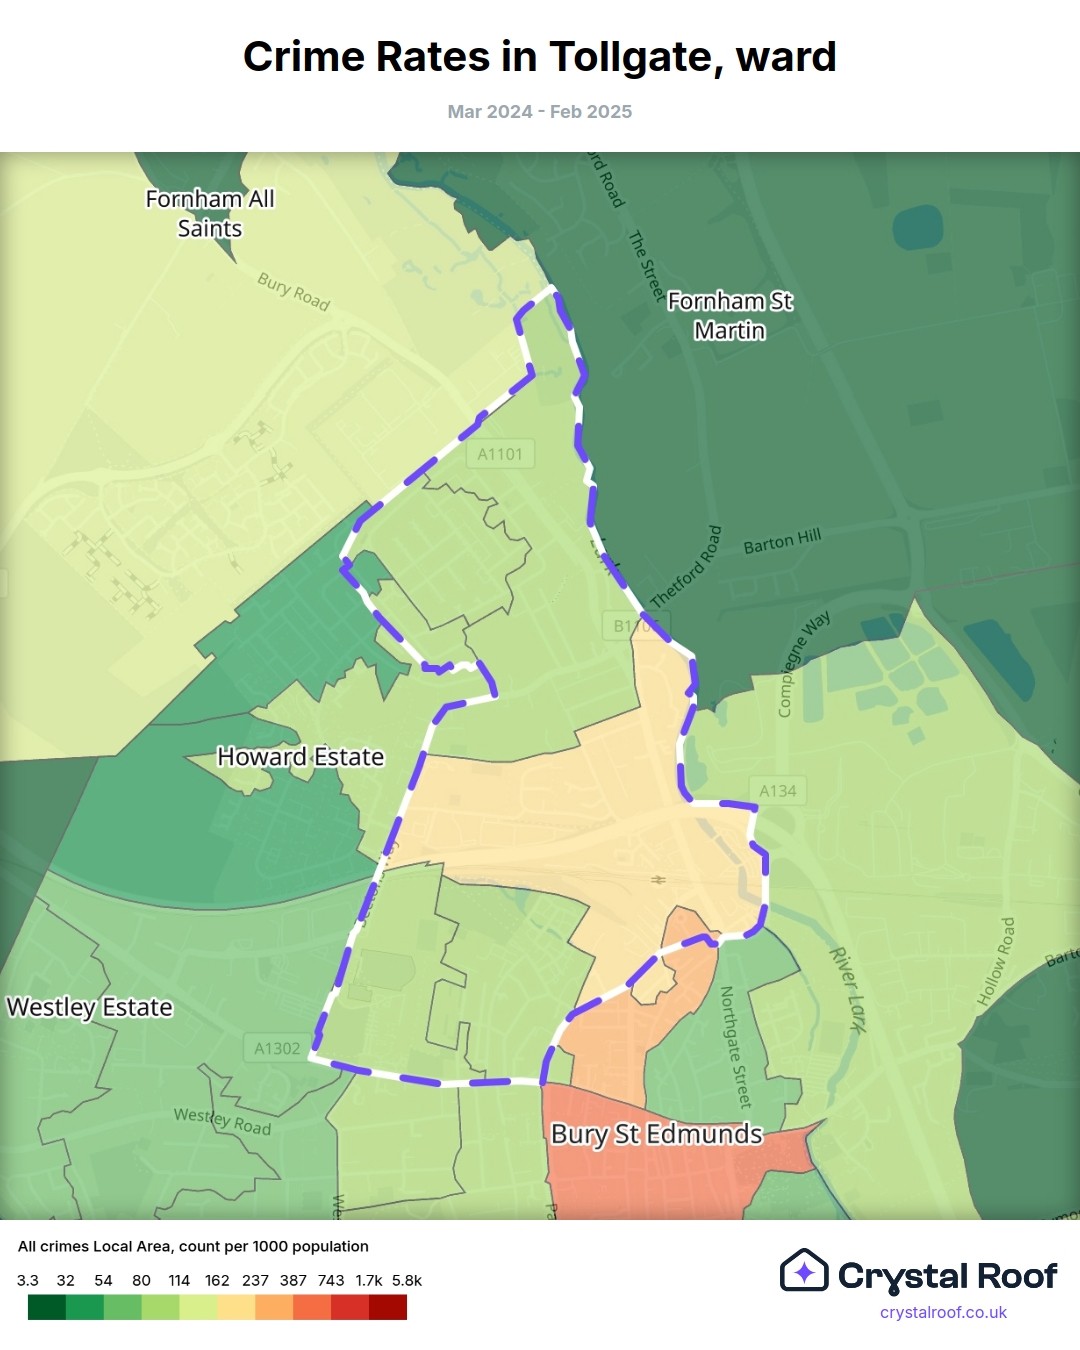Image resolution: width=1080 pixels, height=1350 pixels.
Task: Open the crystalroof.co.uk link
Action: click(x=942, y=1312)
